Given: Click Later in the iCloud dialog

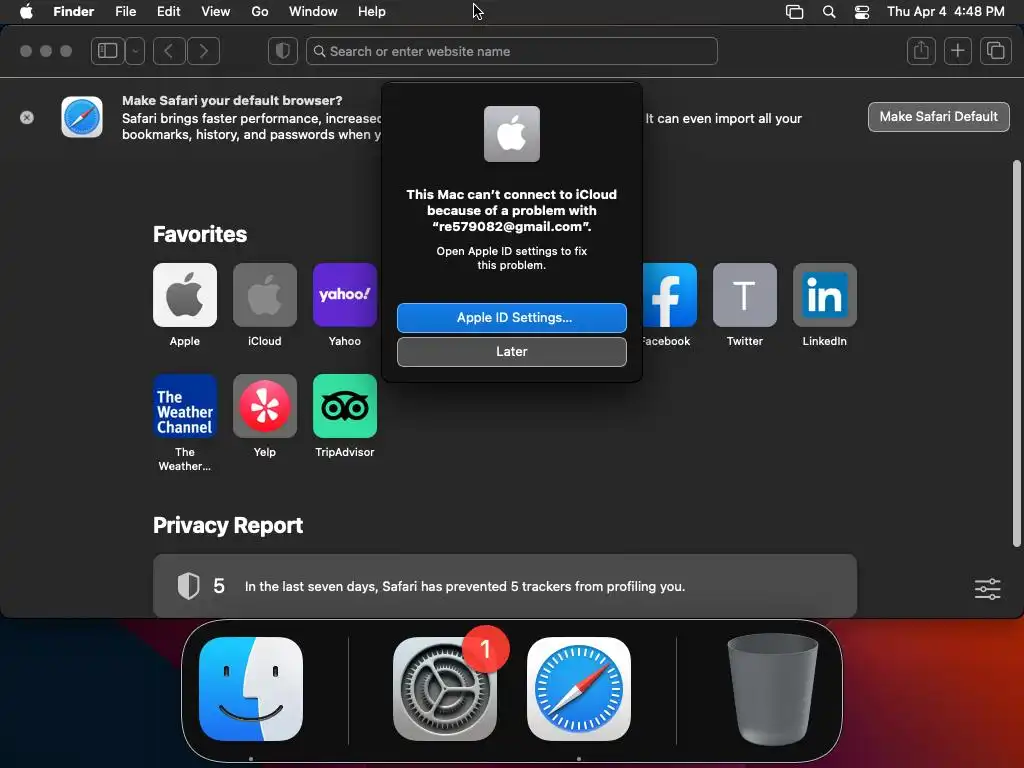Looking at the screenshot, I should tap(512, 351).
